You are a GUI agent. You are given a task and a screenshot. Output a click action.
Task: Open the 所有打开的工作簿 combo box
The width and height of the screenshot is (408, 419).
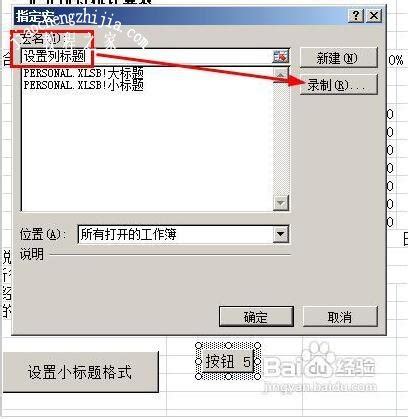[x=183, y=234]
